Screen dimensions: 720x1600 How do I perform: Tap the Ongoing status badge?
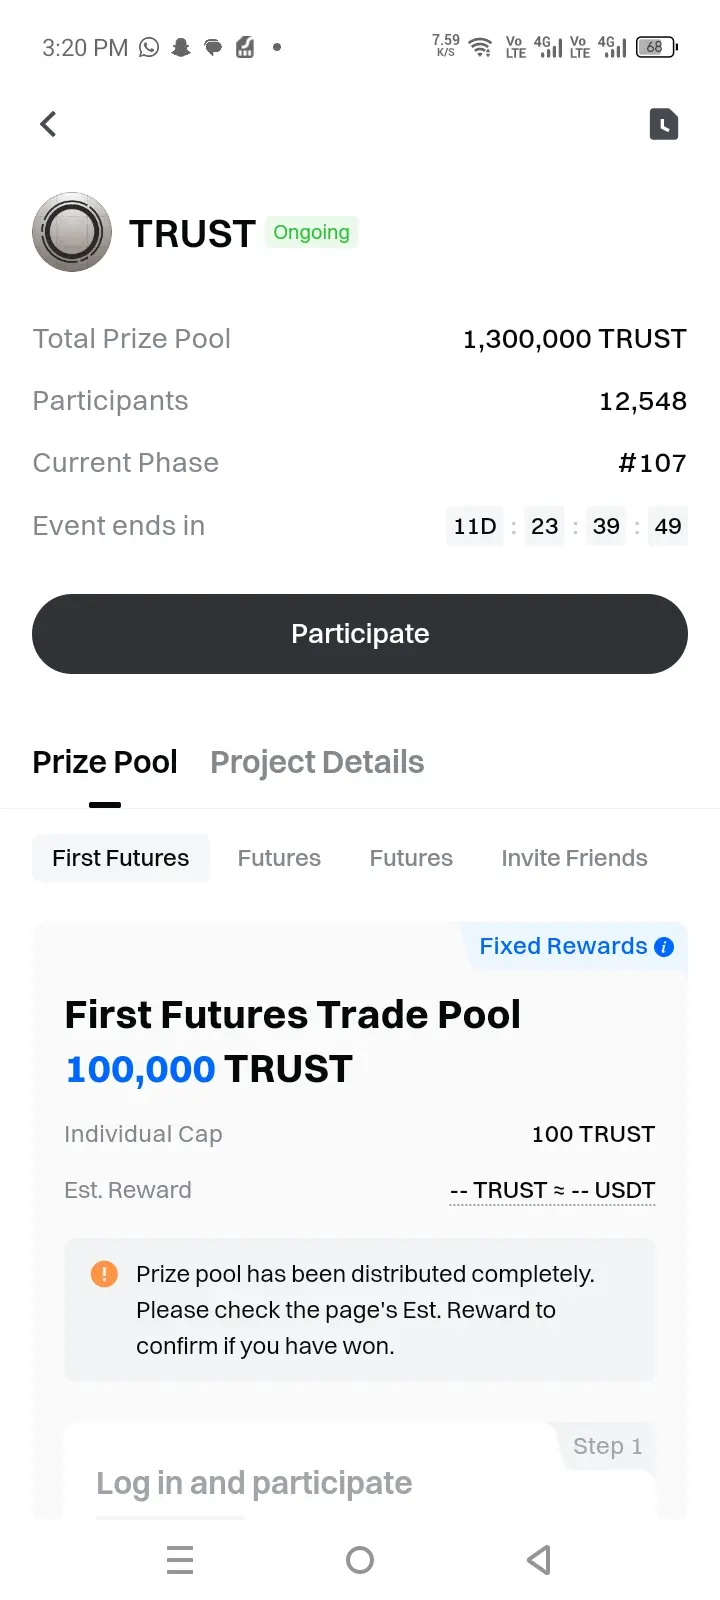311,233
